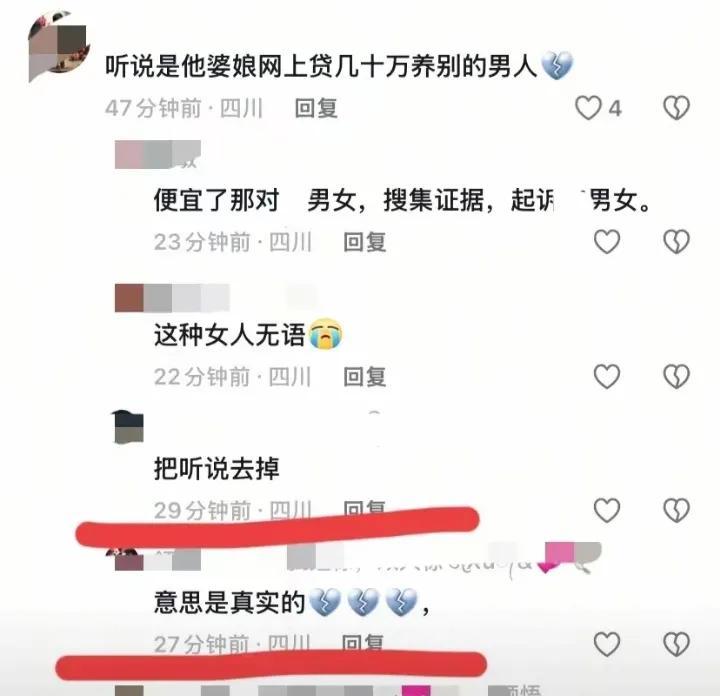Reply to the comment posted 23分钟前
The image size is (720, 696).
[365, 242]
